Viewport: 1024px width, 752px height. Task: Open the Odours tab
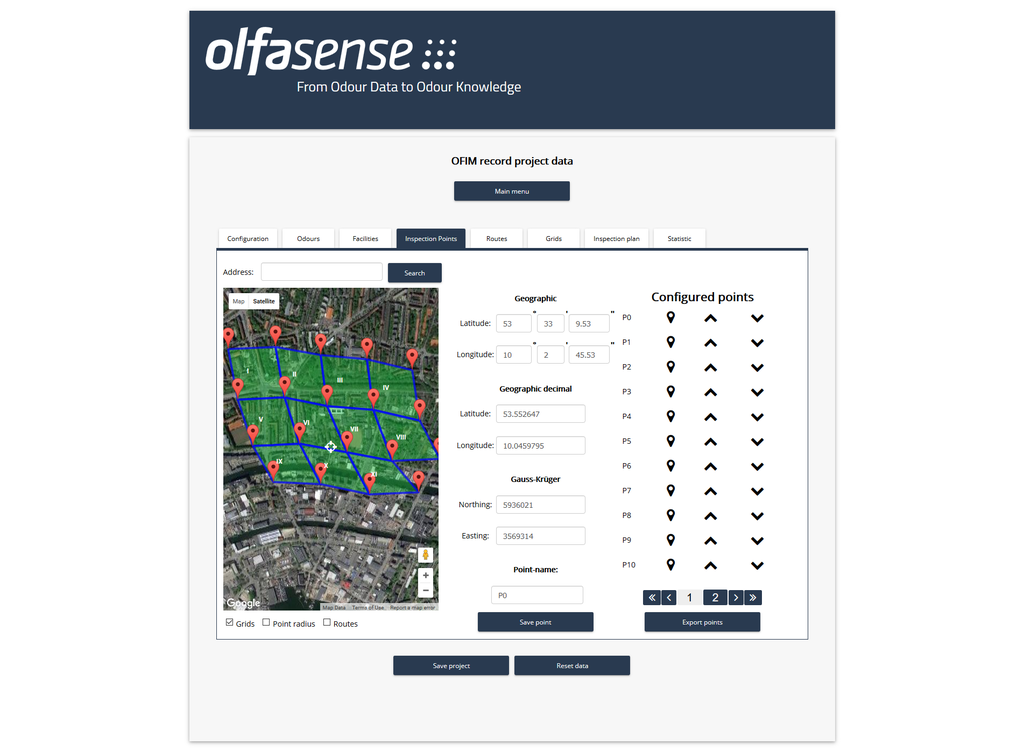[308, 239]
